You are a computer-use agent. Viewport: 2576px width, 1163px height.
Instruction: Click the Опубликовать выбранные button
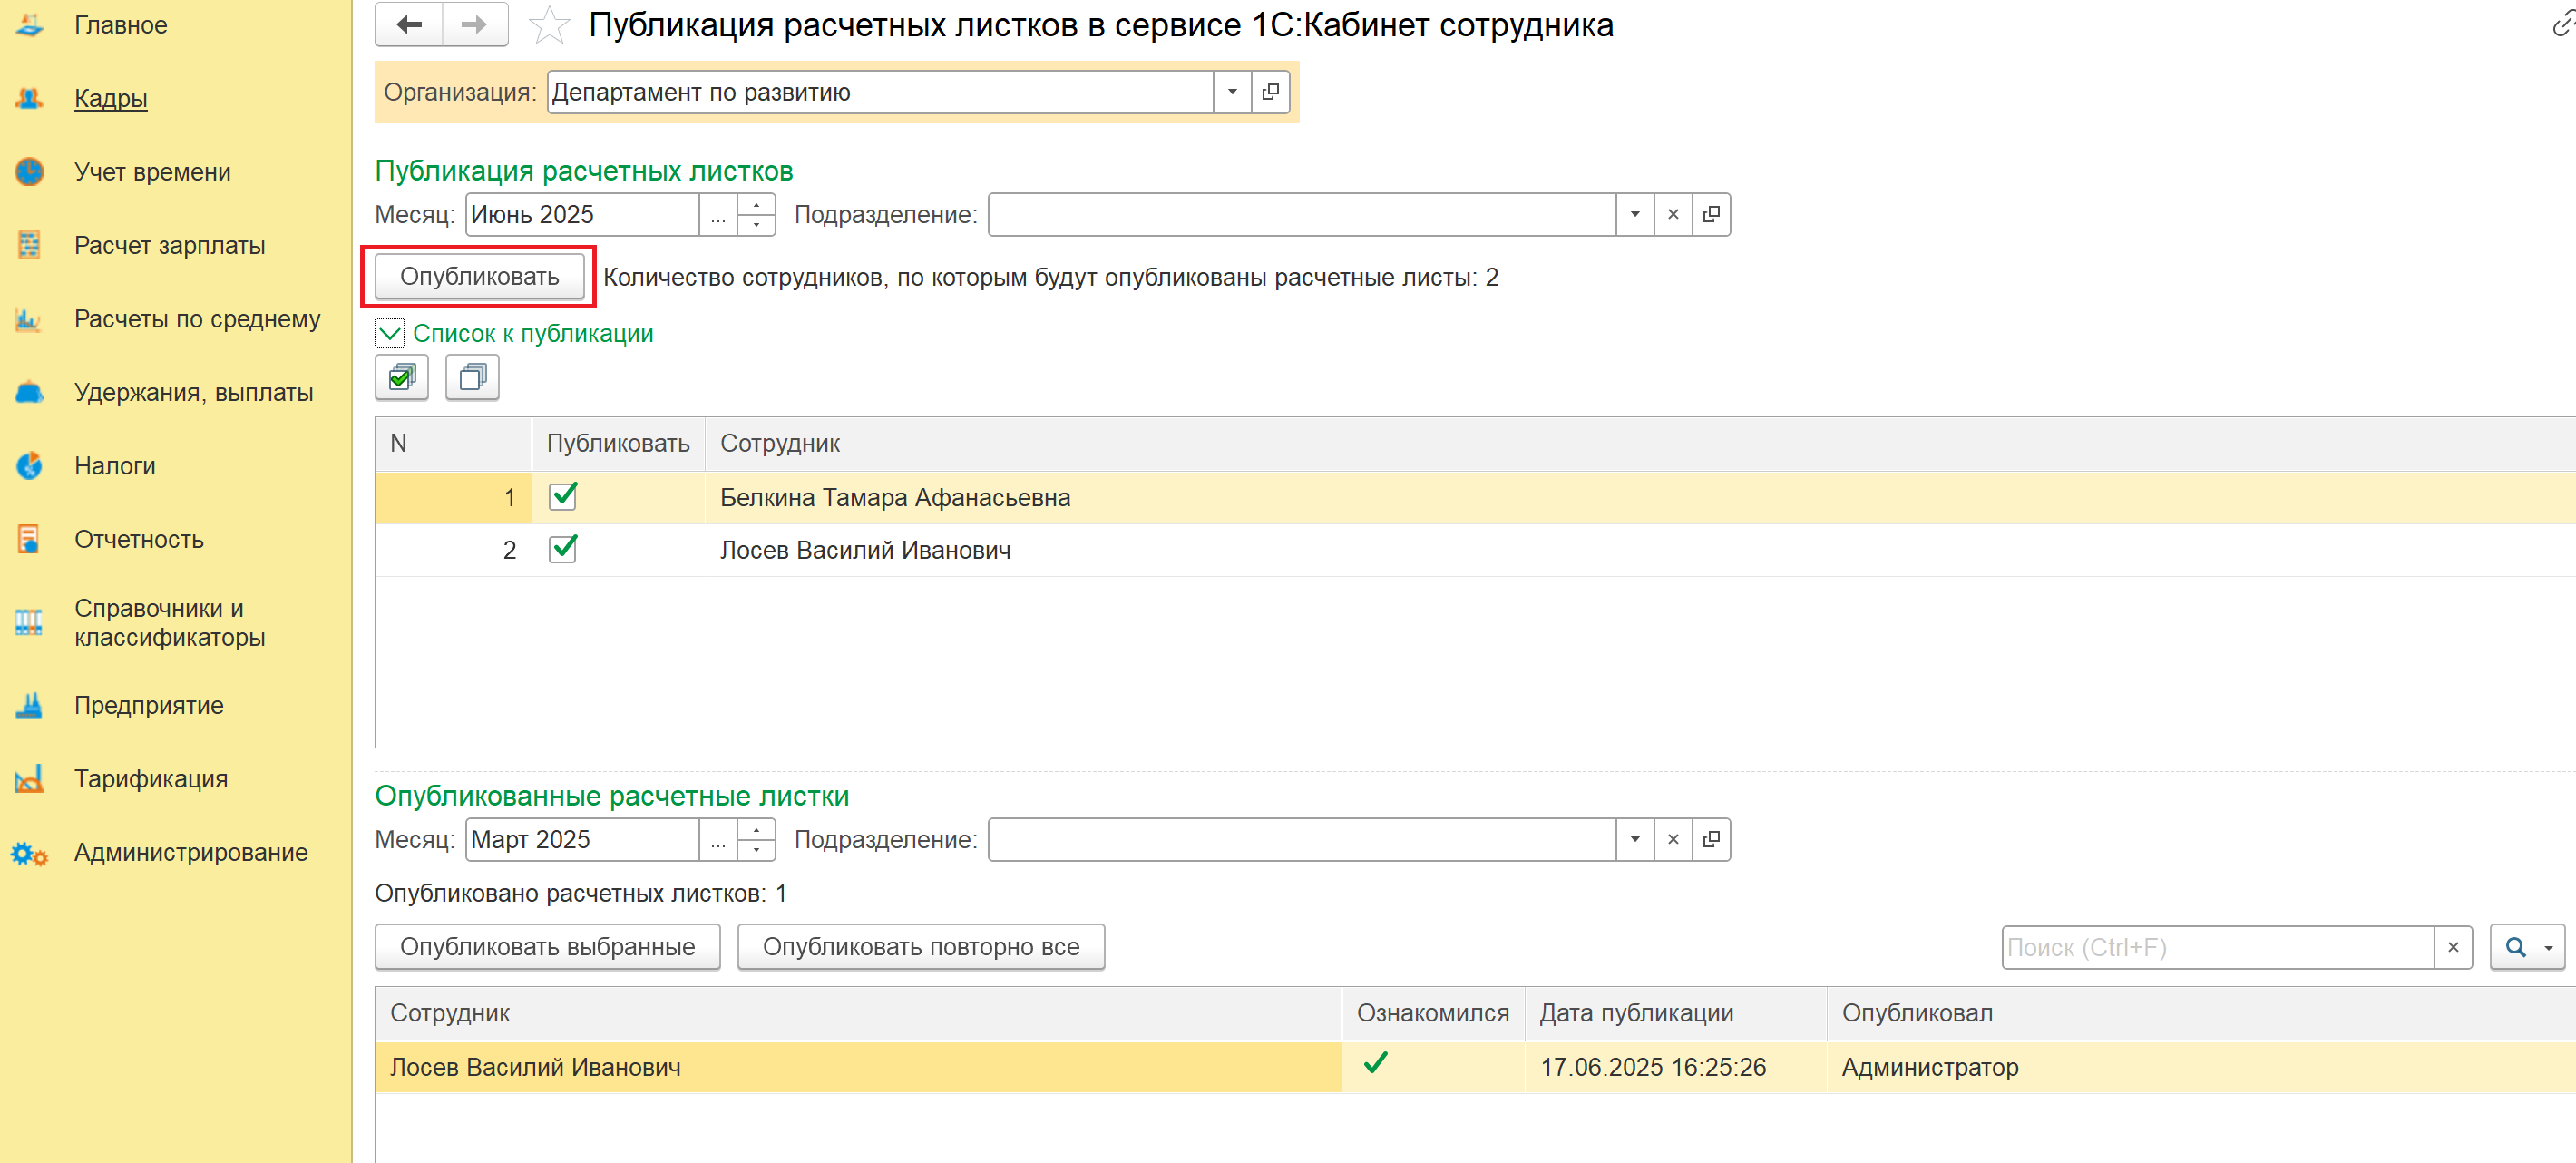[548, 947]
